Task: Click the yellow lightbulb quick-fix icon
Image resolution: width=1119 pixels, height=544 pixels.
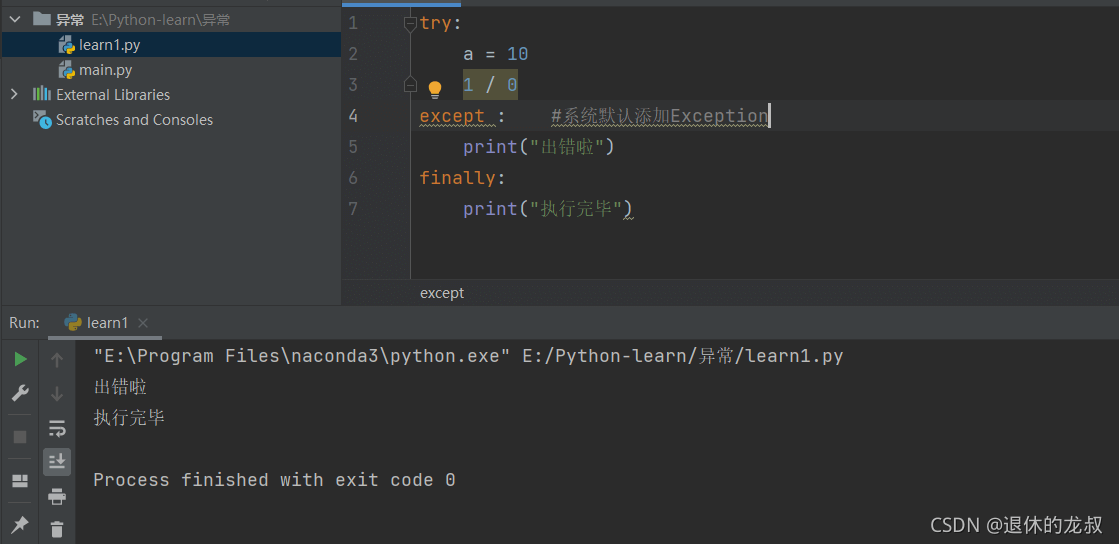Action: [435, 89]
